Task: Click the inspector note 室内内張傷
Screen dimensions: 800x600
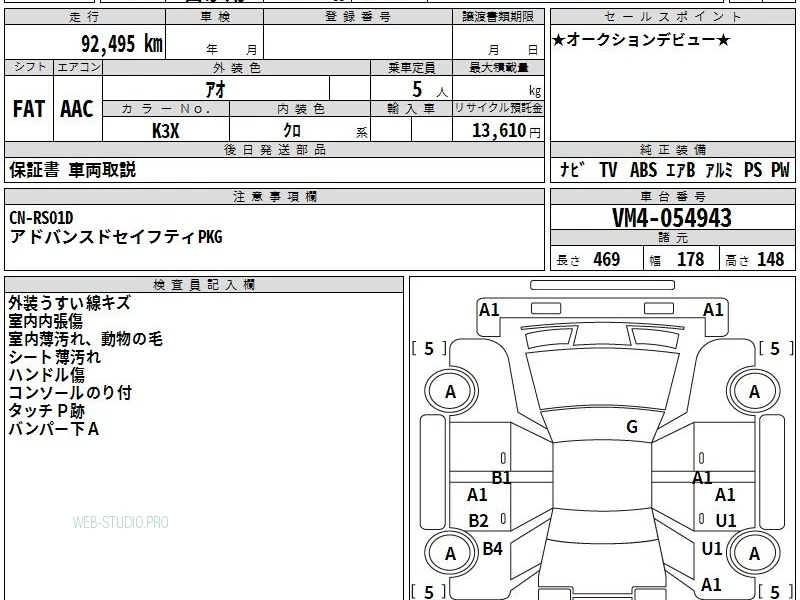Action: (45, 321)
